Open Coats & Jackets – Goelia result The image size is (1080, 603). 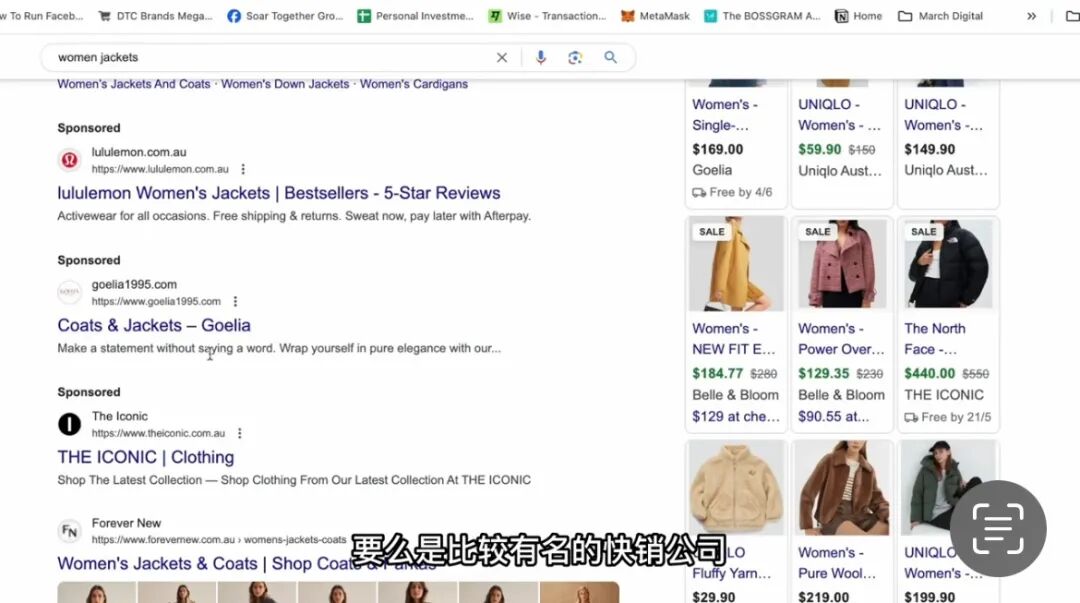coord(154,325)
